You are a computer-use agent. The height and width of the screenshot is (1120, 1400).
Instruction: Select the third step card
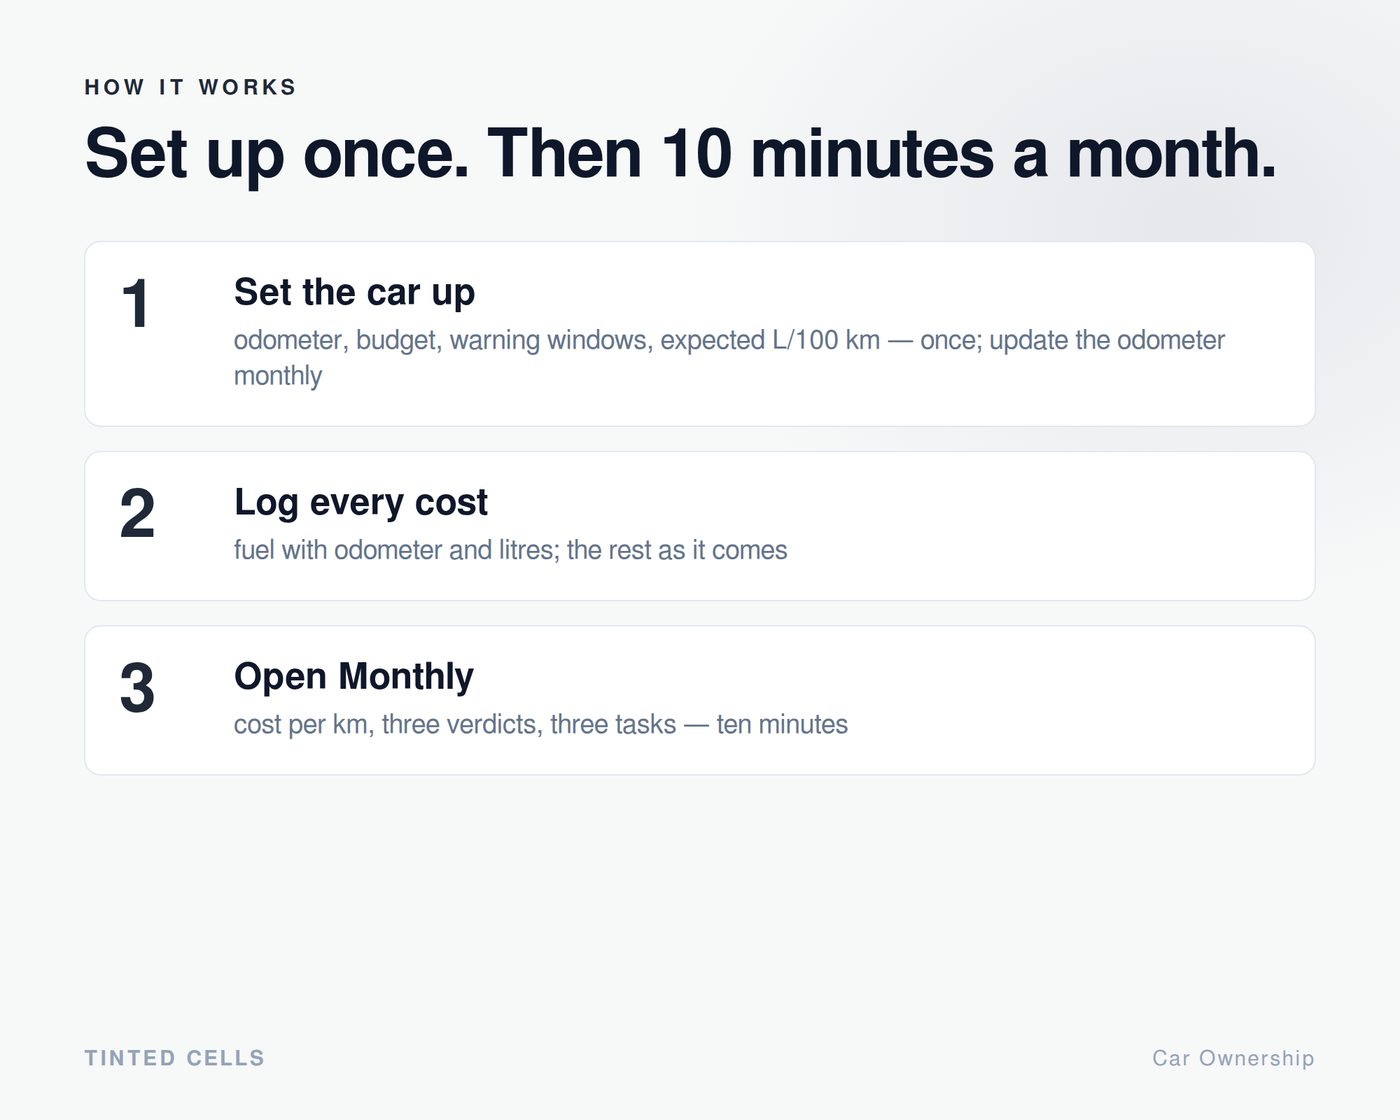tap(700, 700)
